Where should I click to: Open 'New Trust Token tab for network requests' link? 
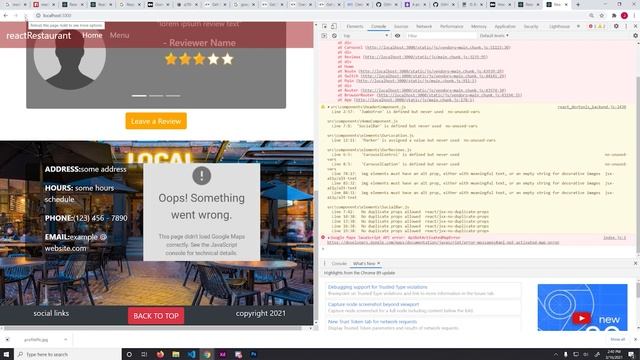[372, 322]
